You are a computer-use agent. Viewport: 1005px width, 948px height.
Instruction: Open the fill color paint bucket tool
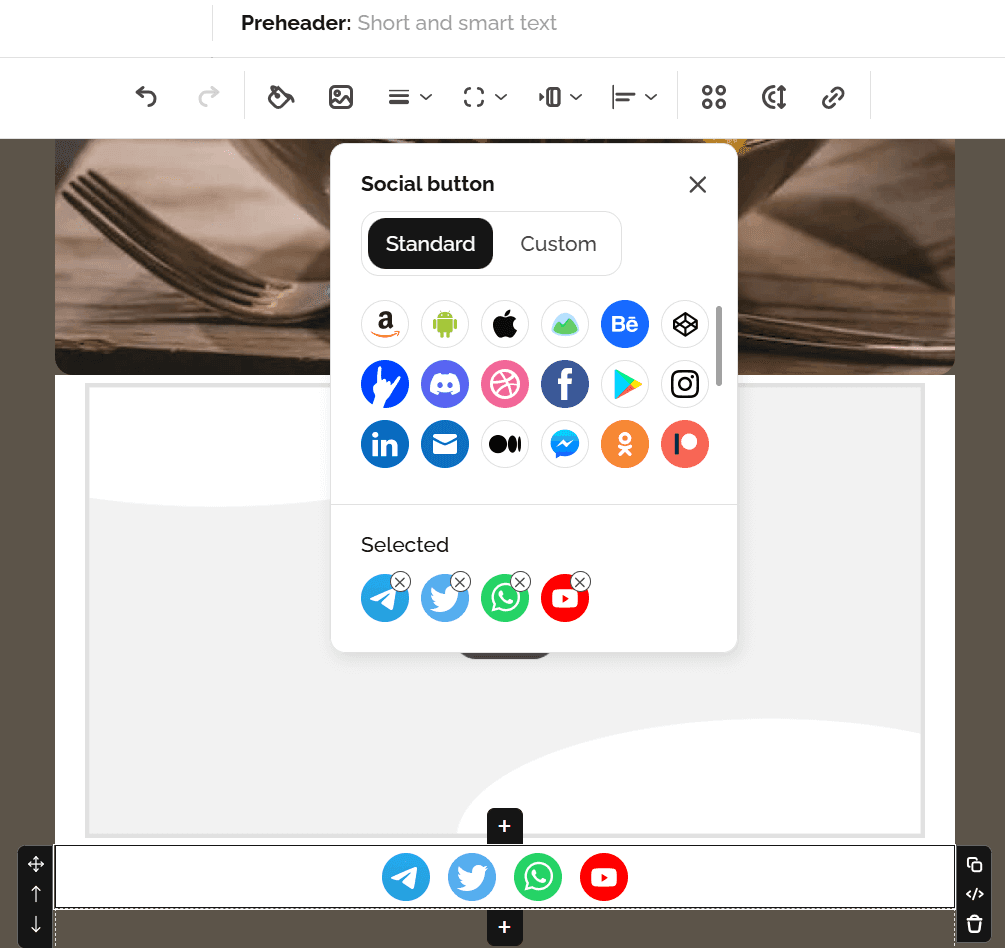pos(281,97)
